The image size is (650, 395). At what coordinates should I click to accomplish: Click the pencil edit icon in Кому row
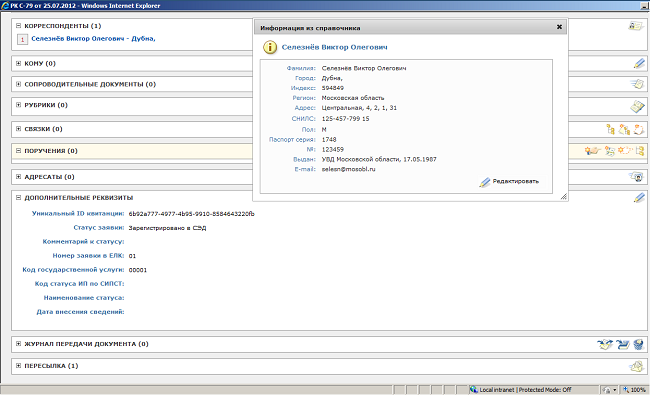(x=639, y=63)
